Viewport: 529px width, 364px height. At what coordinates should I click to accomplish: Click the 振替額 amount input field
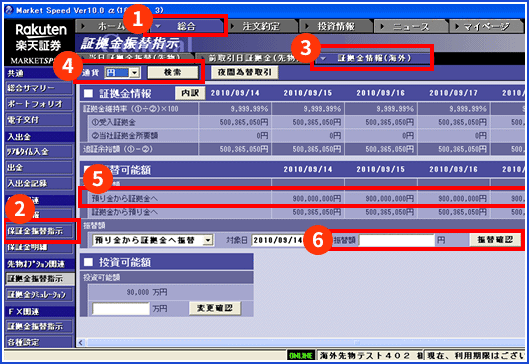[x=396, y=240]
